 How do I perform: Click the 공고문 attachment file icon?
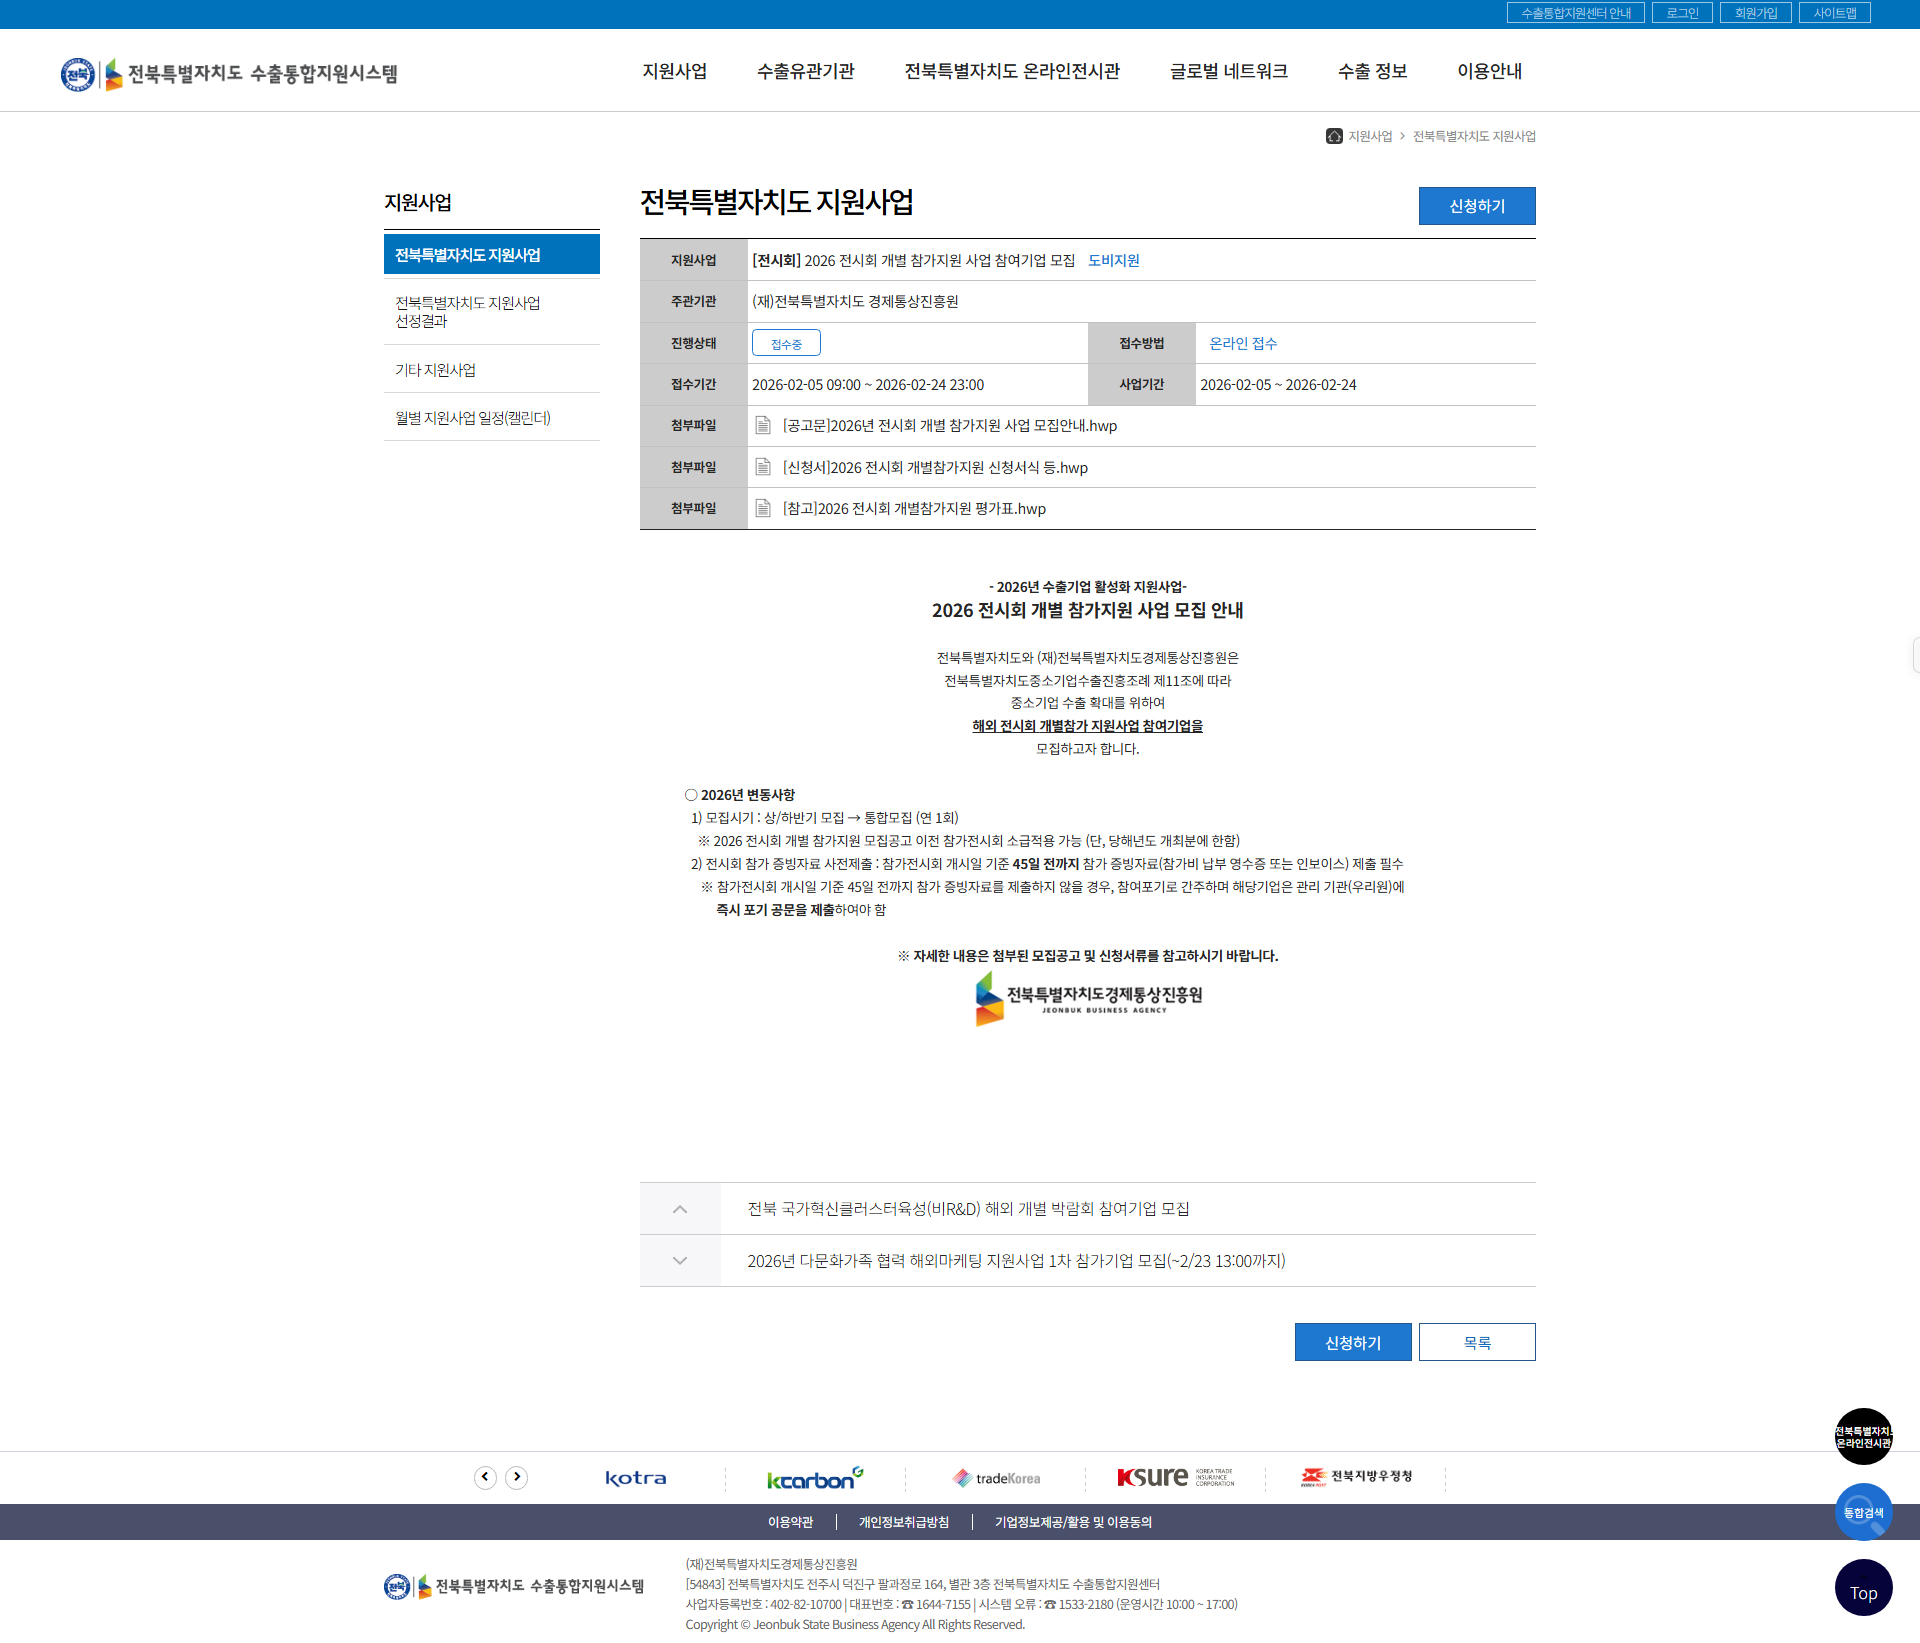pos(763,426)
